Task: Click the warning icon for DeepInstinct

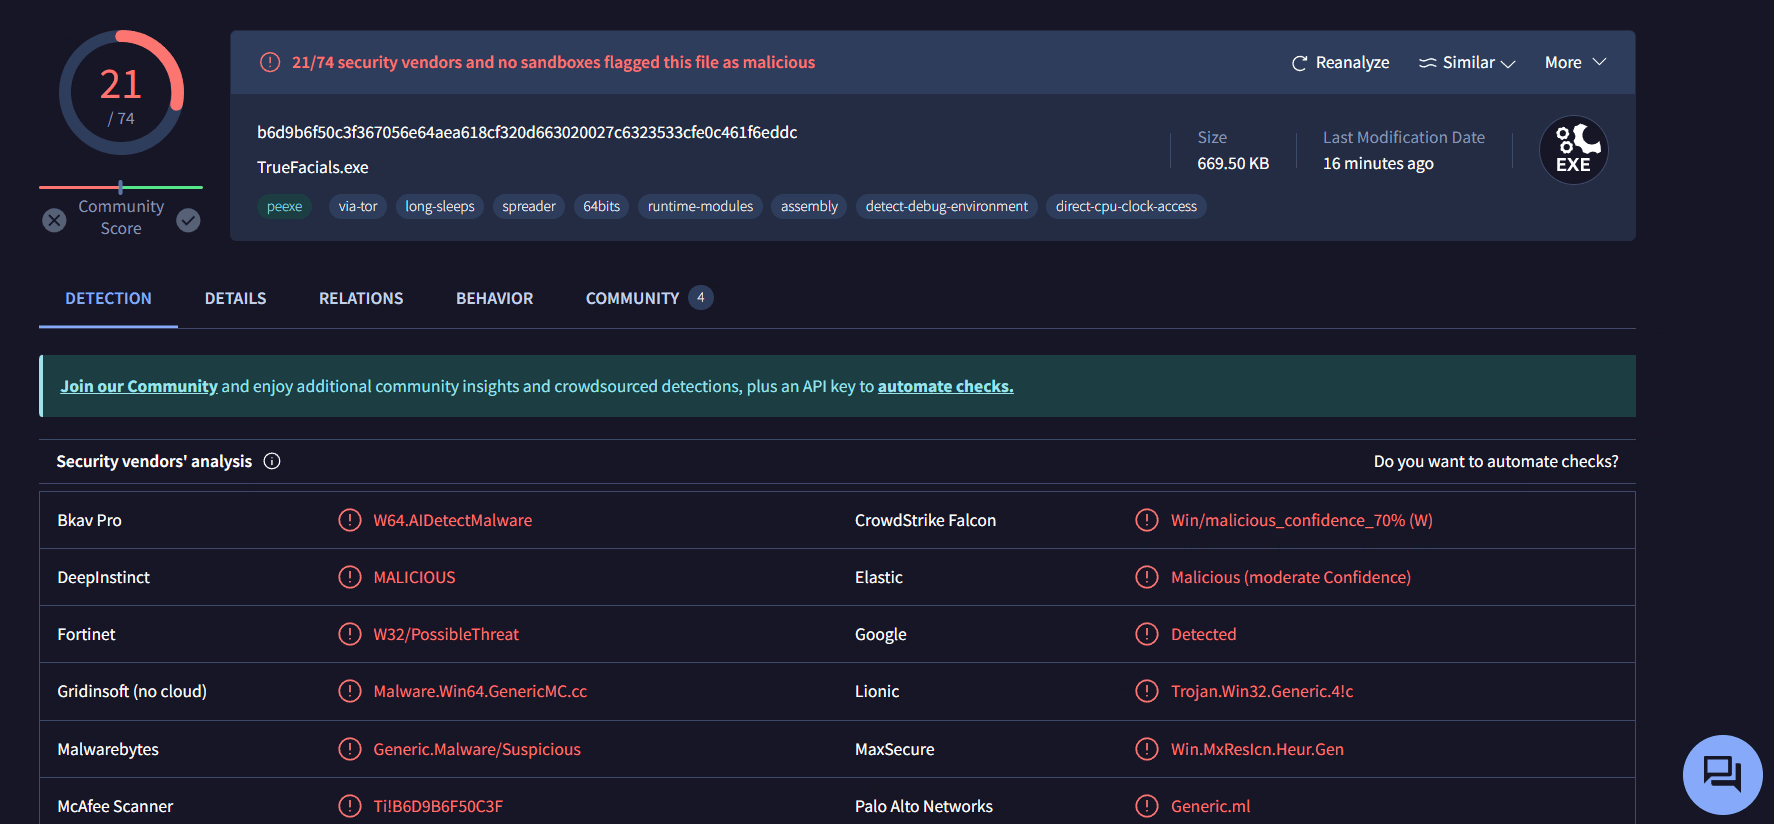Action: click(x=349, y=577)
